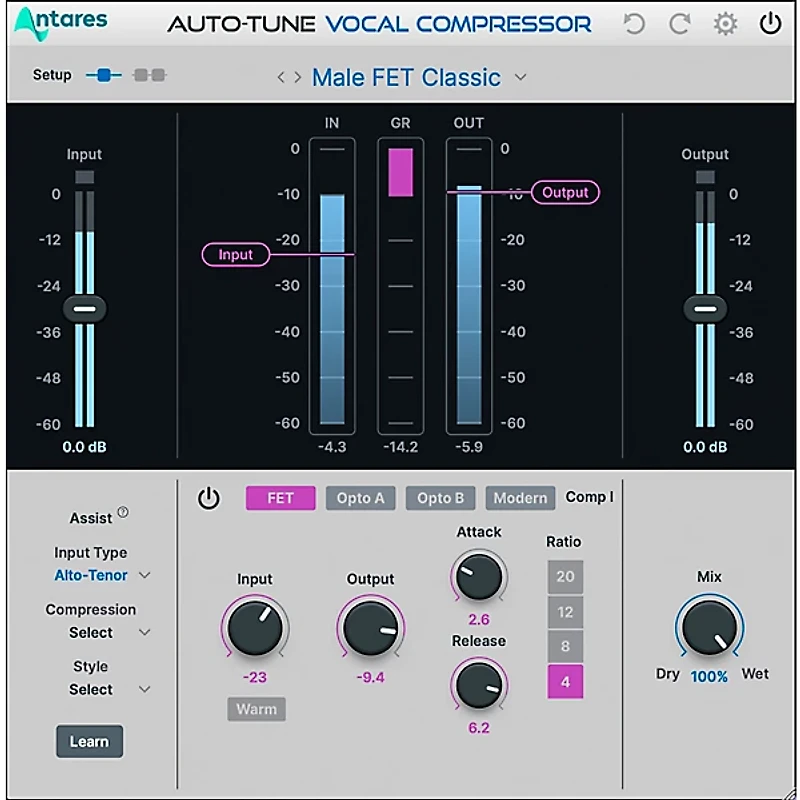Click the Input knob value -23
The height and width of the screenshot is (800, 800).
[255, 677]
